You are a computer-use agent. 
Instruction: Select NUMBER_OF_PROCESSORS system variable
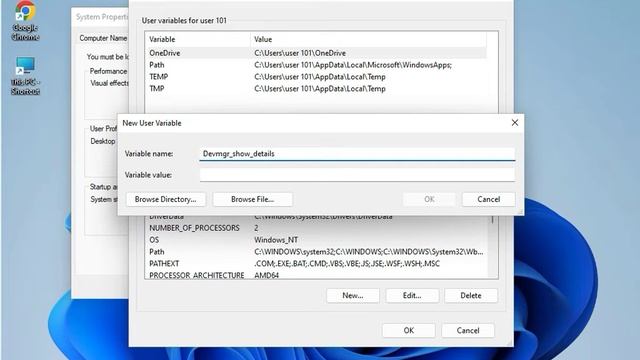pyautogui.click(x=316, y=228)
